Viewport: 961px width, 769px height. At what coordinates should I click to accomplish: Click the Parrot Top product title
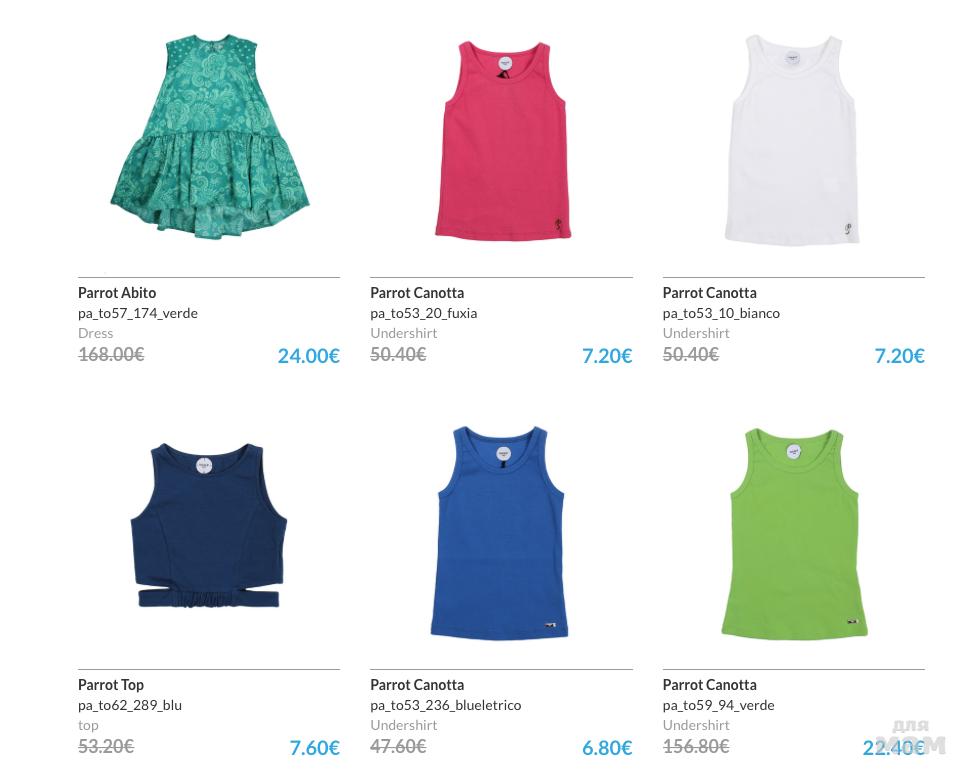[111, 685]
